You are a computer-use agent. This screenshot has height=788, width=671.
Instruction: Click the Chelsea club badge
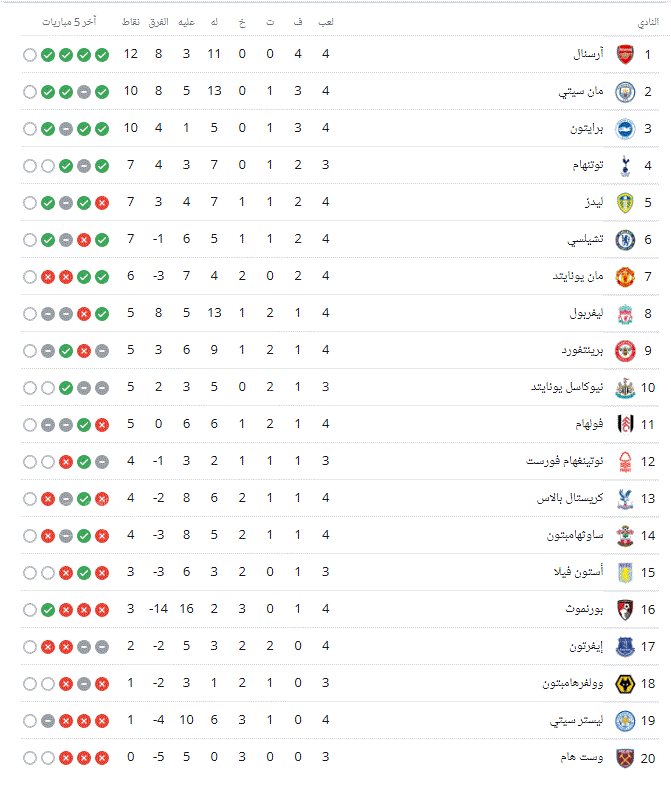[625, 239]
